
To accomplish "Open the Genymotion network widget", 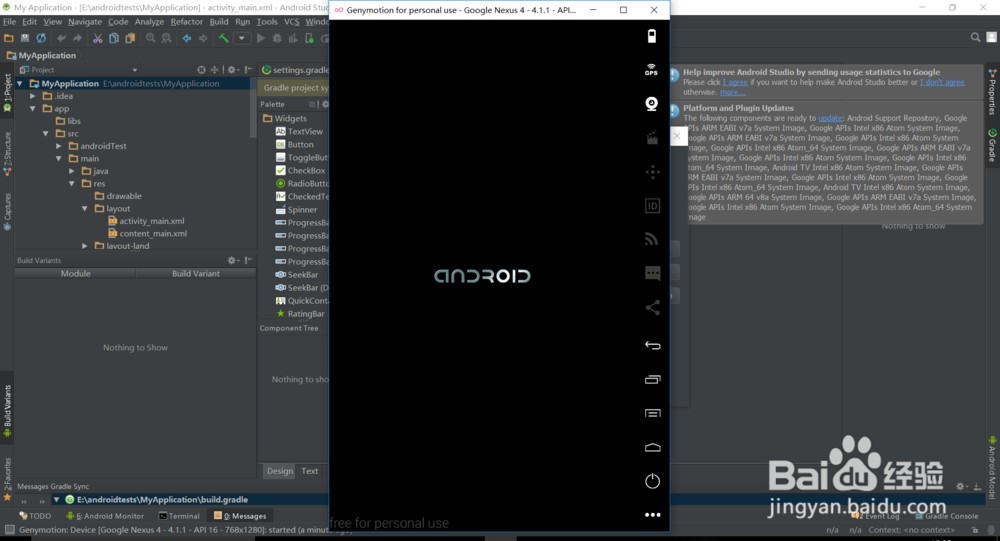I will pyautogui.click(x=651, y=239).
